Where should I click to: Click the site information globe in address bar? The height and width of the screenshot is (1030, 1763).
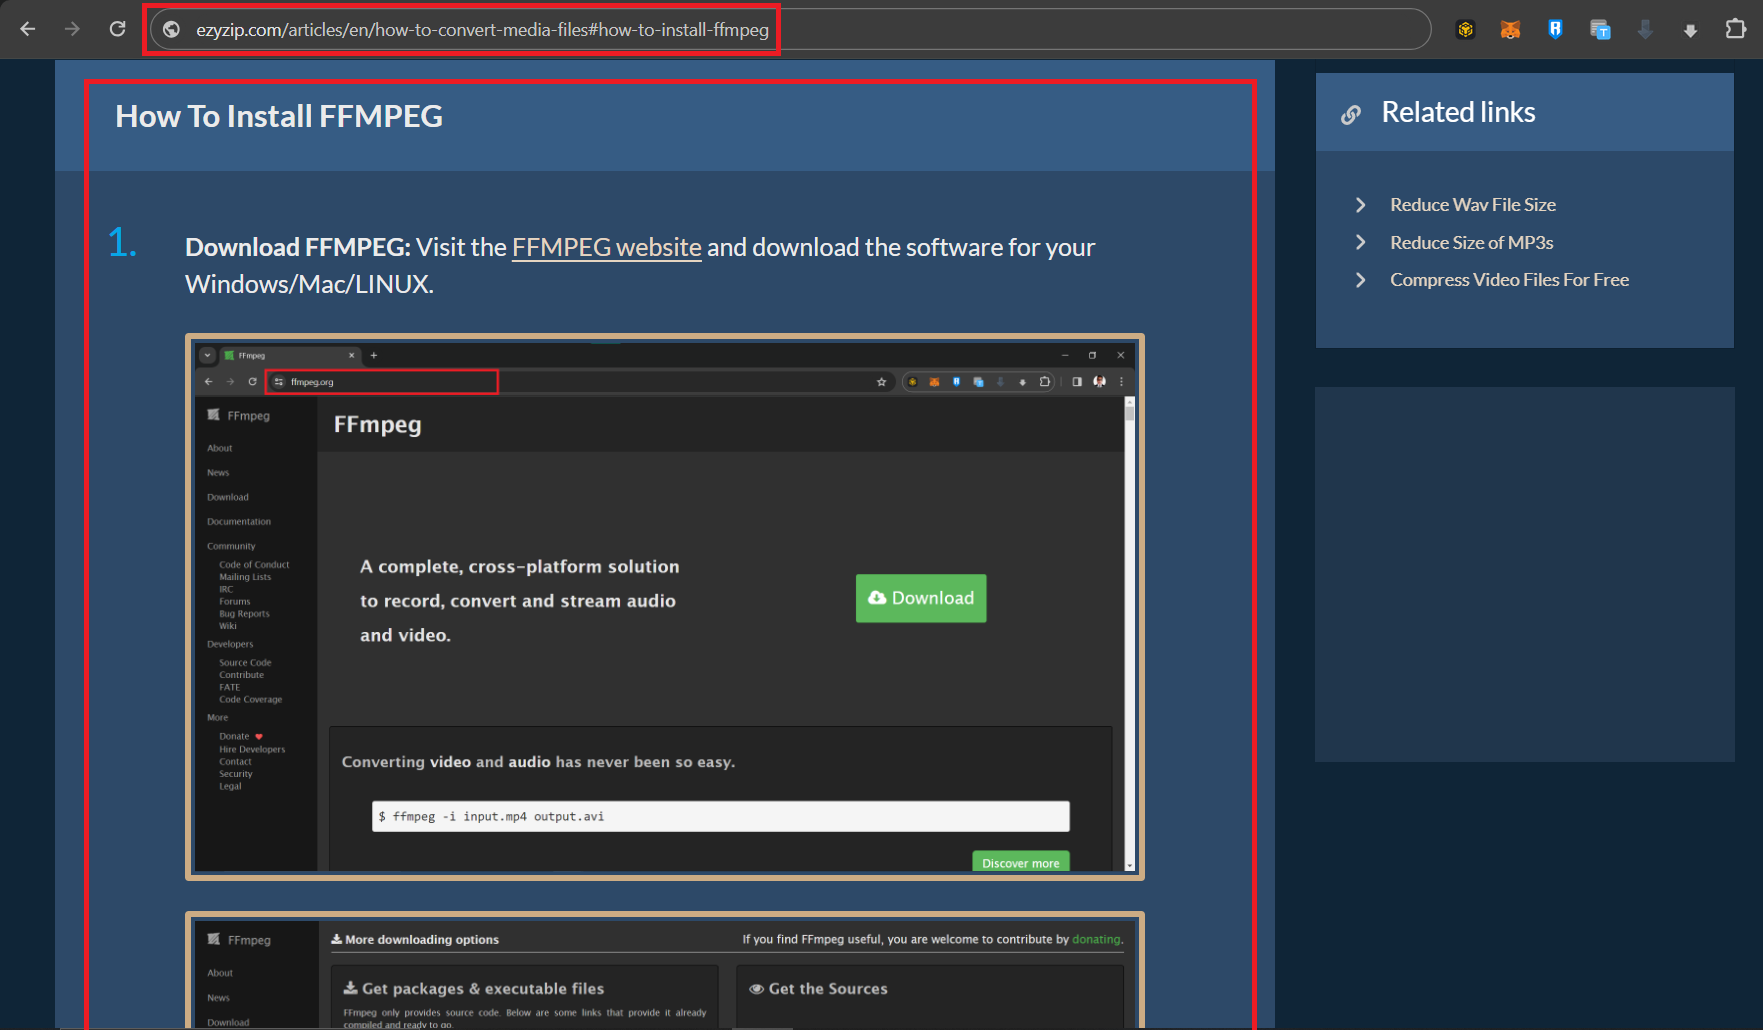pos(171,29)
